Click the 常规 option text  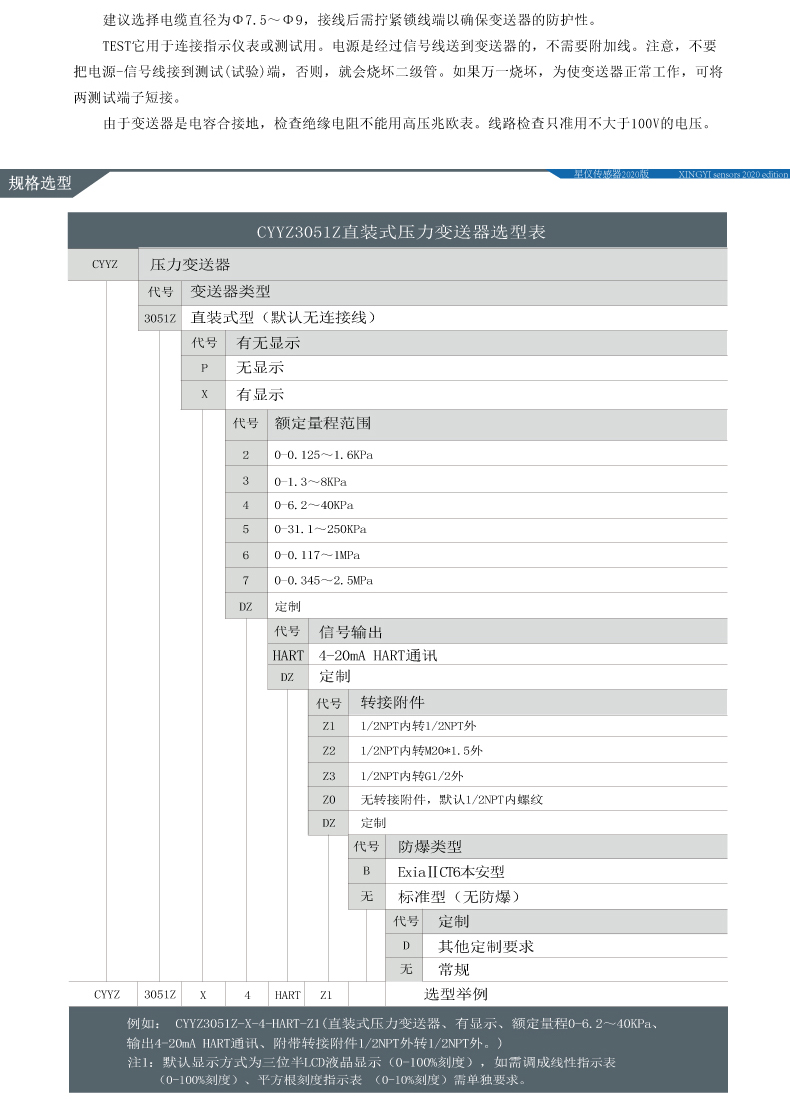pyautogui.click(x=454, y=969)
